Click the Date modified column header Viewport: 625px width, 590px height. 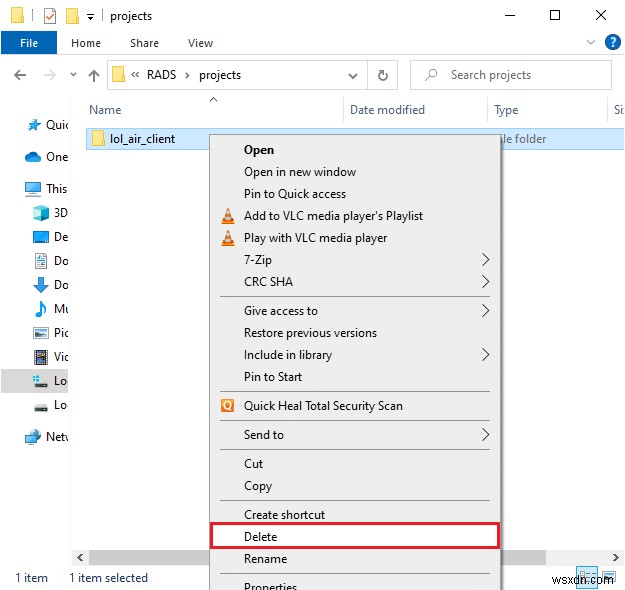[387, 110]
